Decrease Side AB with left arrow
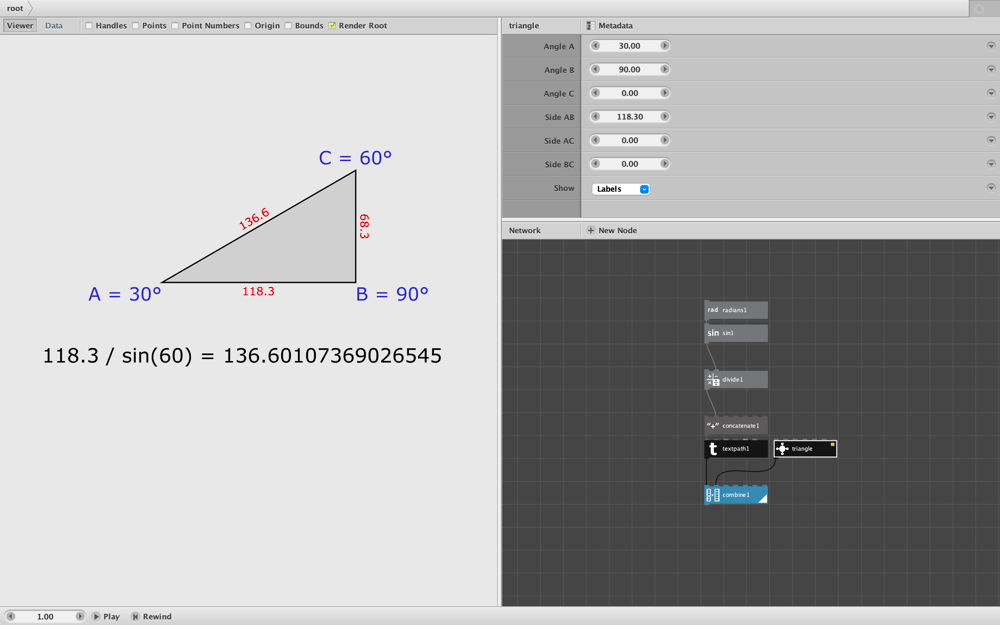 click(596, 117)
